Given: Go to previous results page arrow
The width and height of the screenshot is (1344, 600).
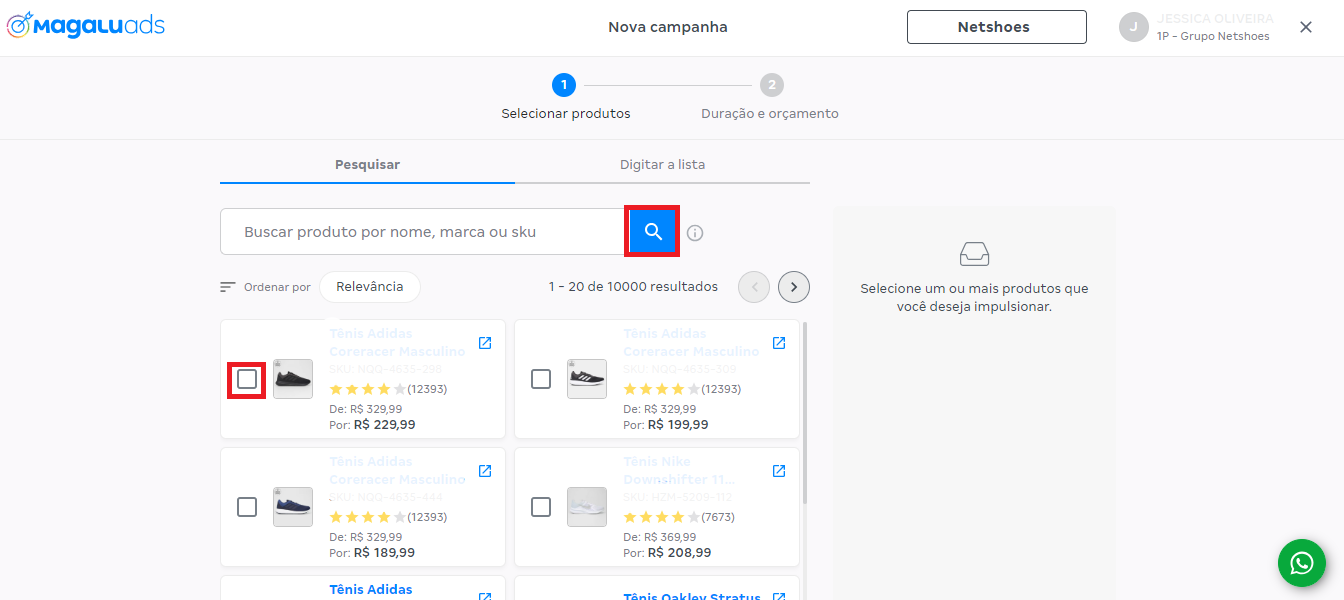Looking at the screenshot, I should 754,287.
